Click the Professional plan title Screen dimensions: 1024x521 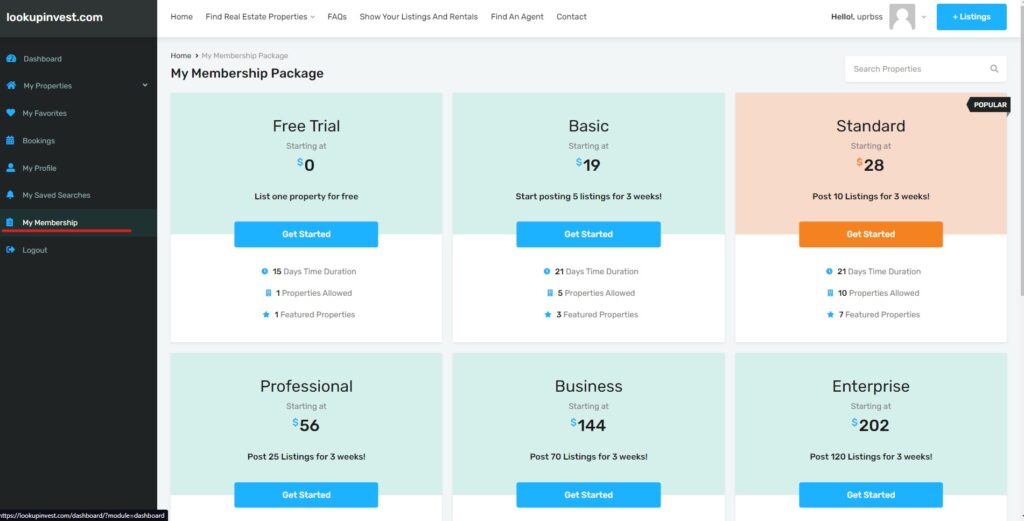tap(306, 387)
